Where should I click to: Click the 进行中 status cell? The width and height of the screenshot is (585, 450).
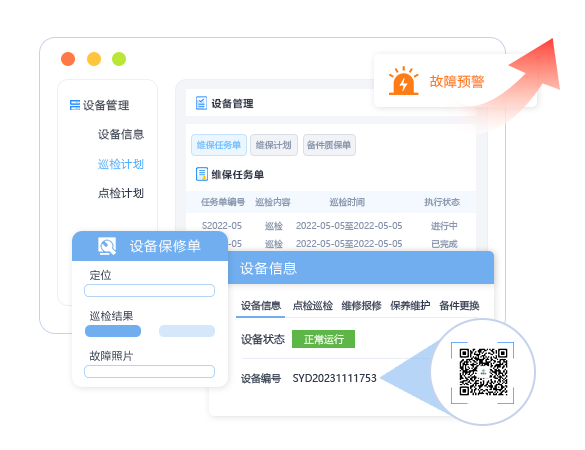pos(444,226)
